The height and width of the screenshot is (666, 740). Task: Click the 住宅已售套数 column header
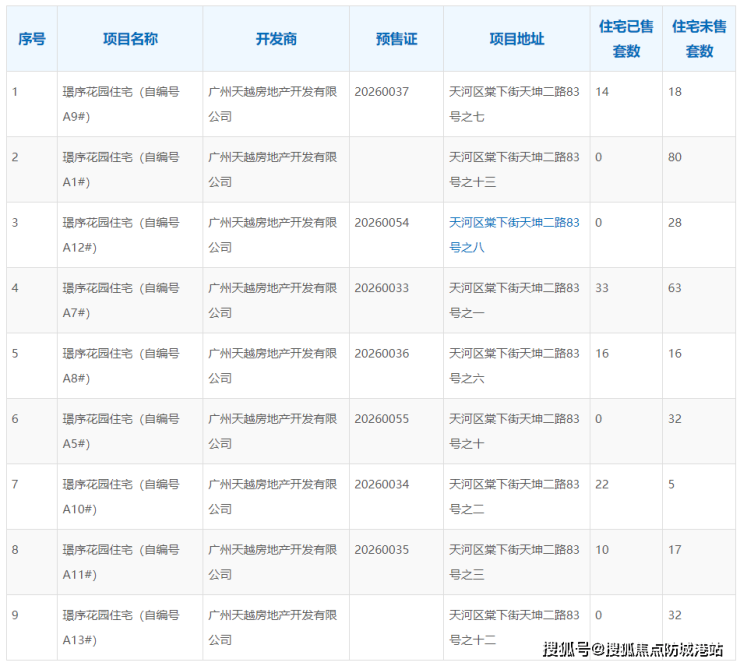click(x=626, y=39)
